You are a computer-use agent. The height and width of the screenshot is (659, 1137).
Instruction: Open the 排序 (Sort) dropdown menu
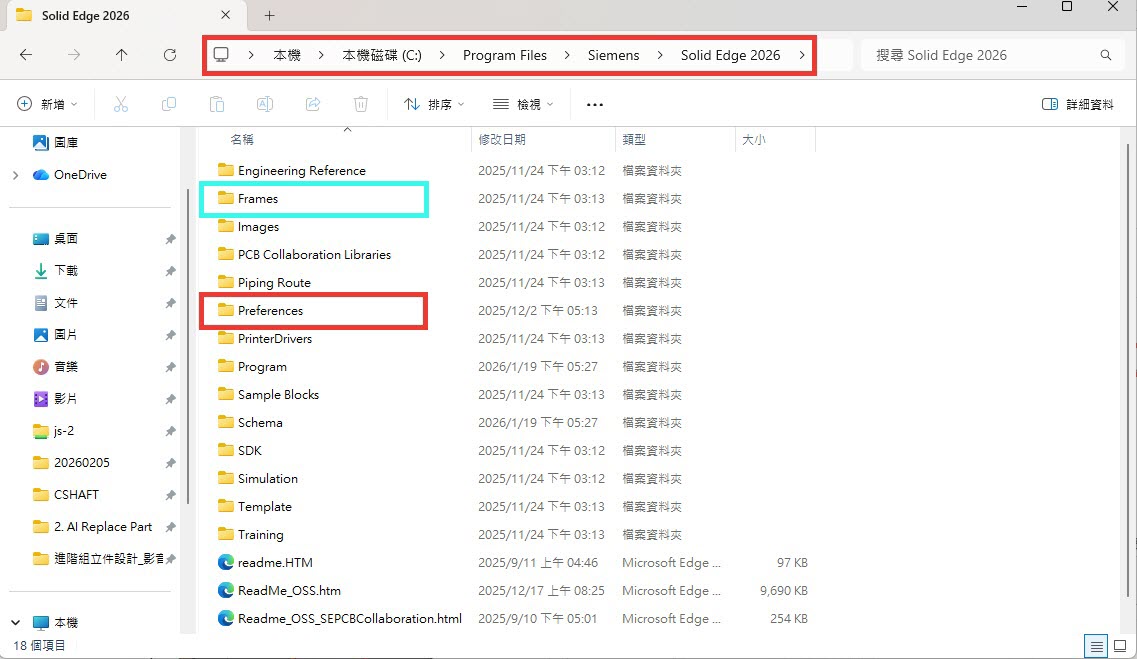pos(434,104)
